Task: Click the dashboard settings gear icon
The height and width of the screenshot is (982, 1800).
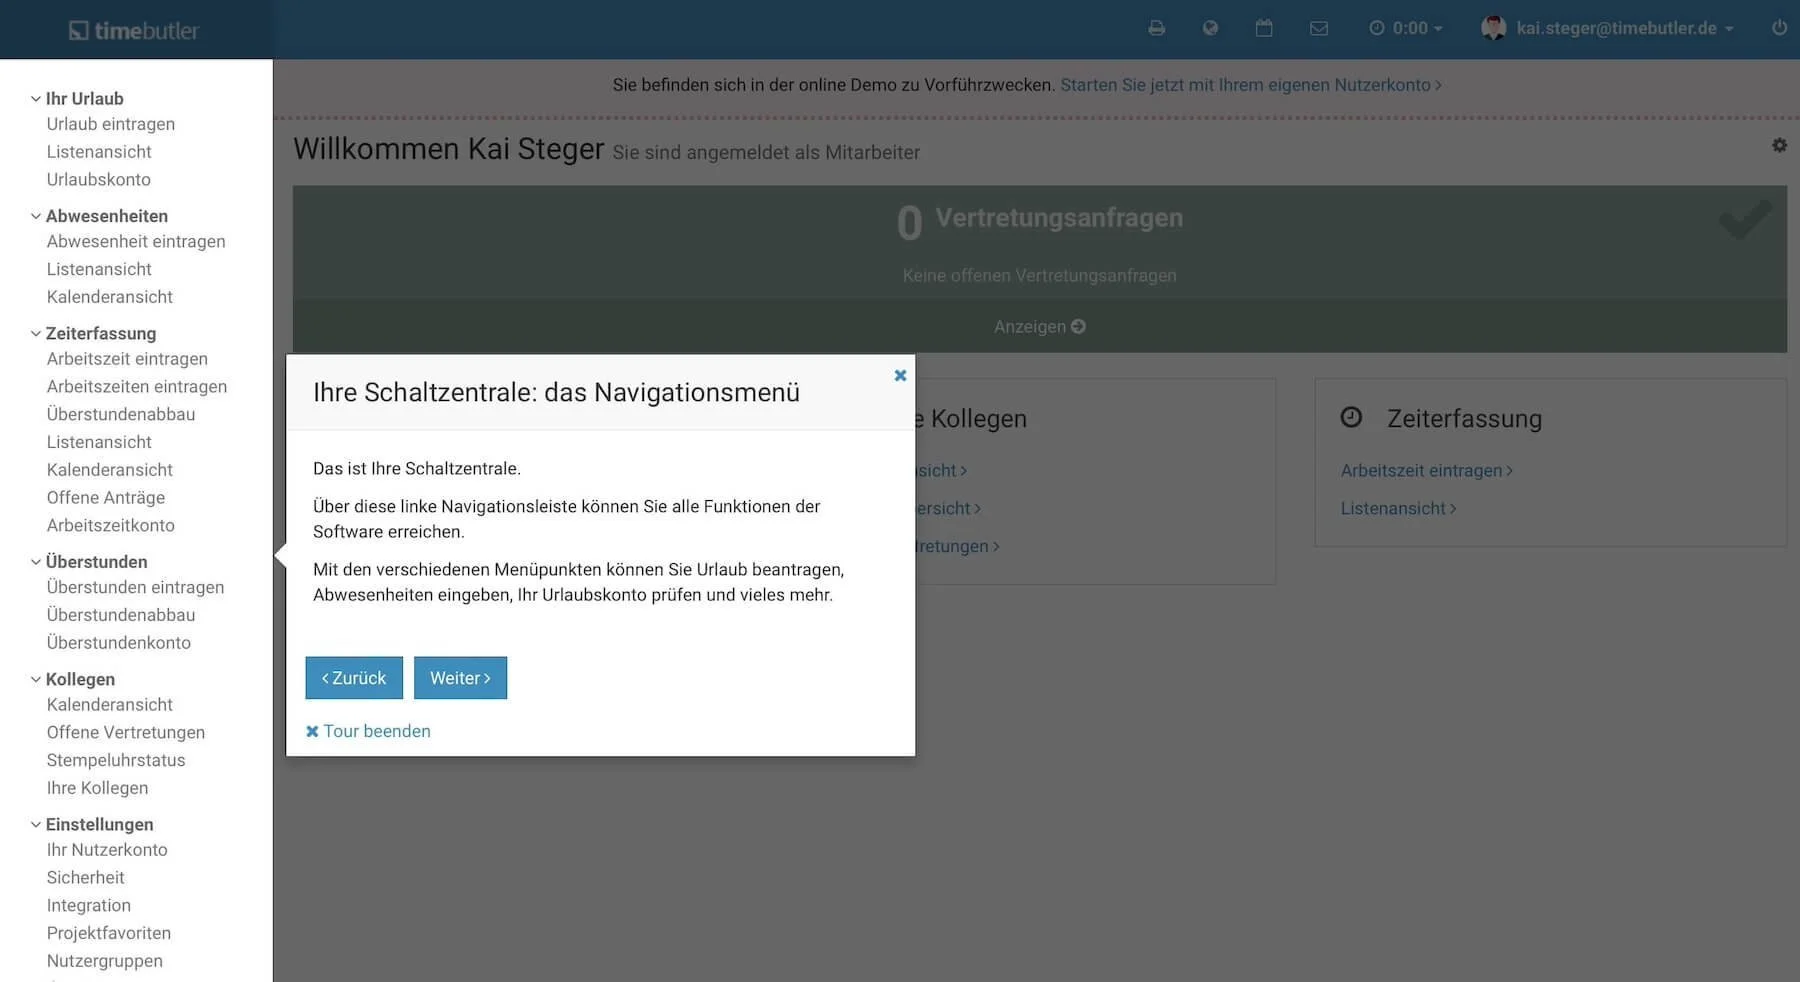Action: 1779,145
